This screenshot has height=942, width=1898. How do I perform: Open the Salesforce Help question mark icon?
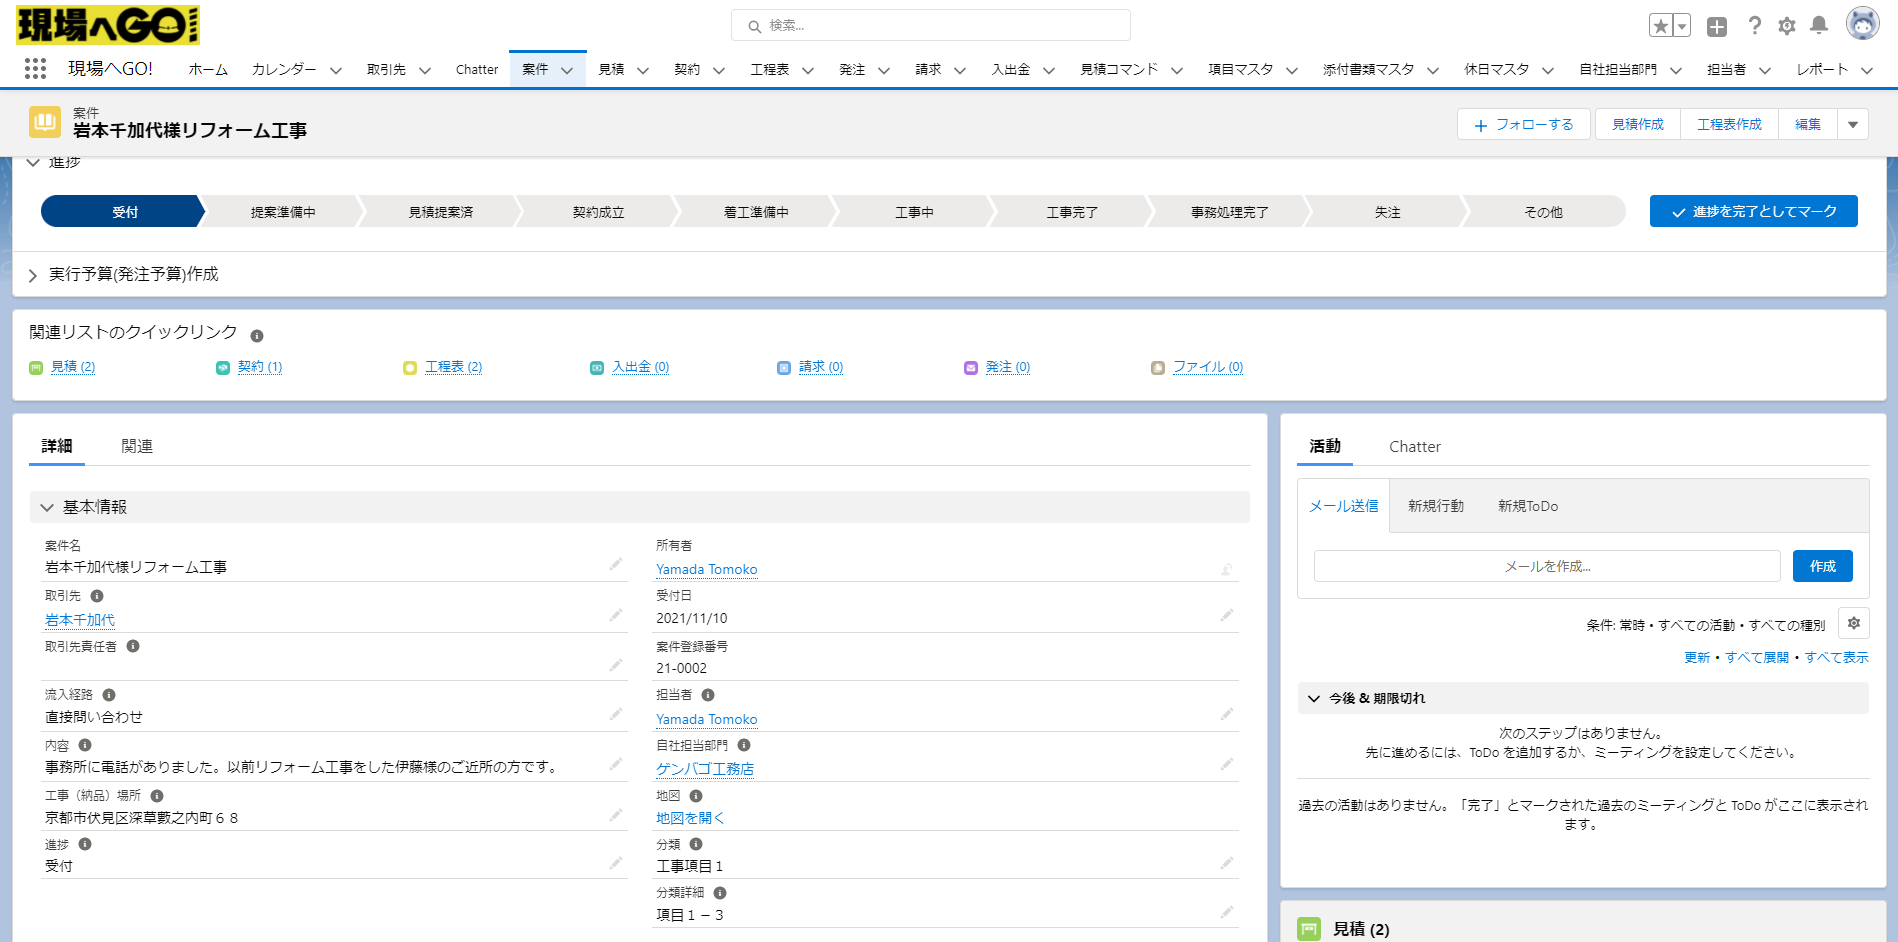[x=1754, y=26]
